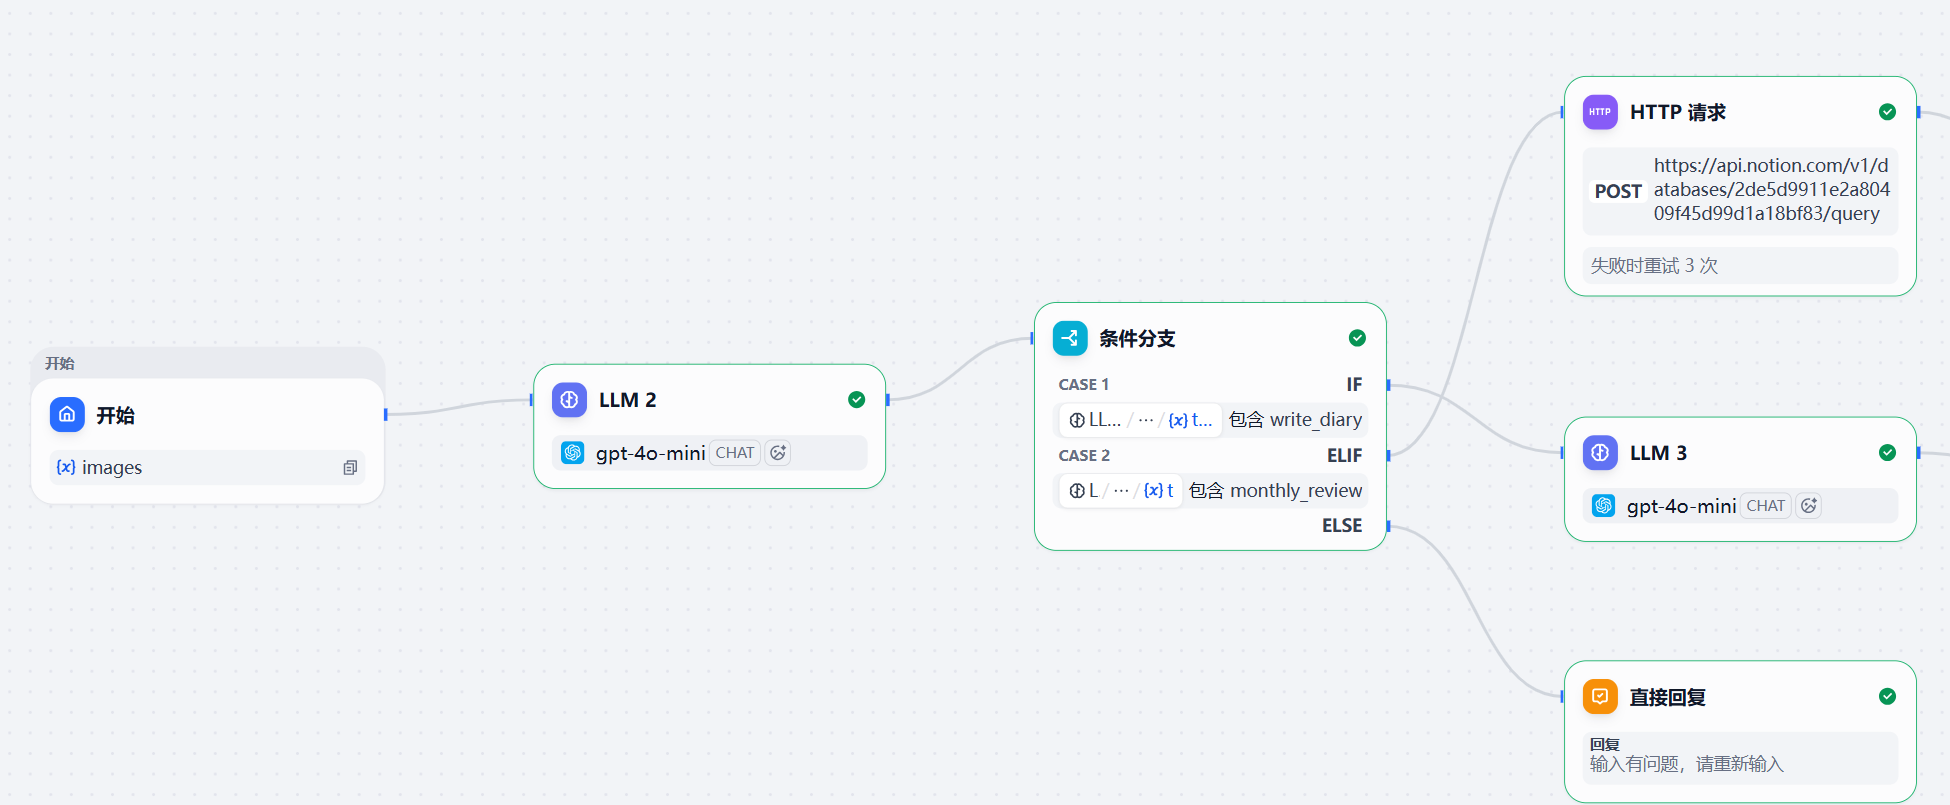
Task: Click the green status check on HTTP request
Action: [x=1887, y=112]
